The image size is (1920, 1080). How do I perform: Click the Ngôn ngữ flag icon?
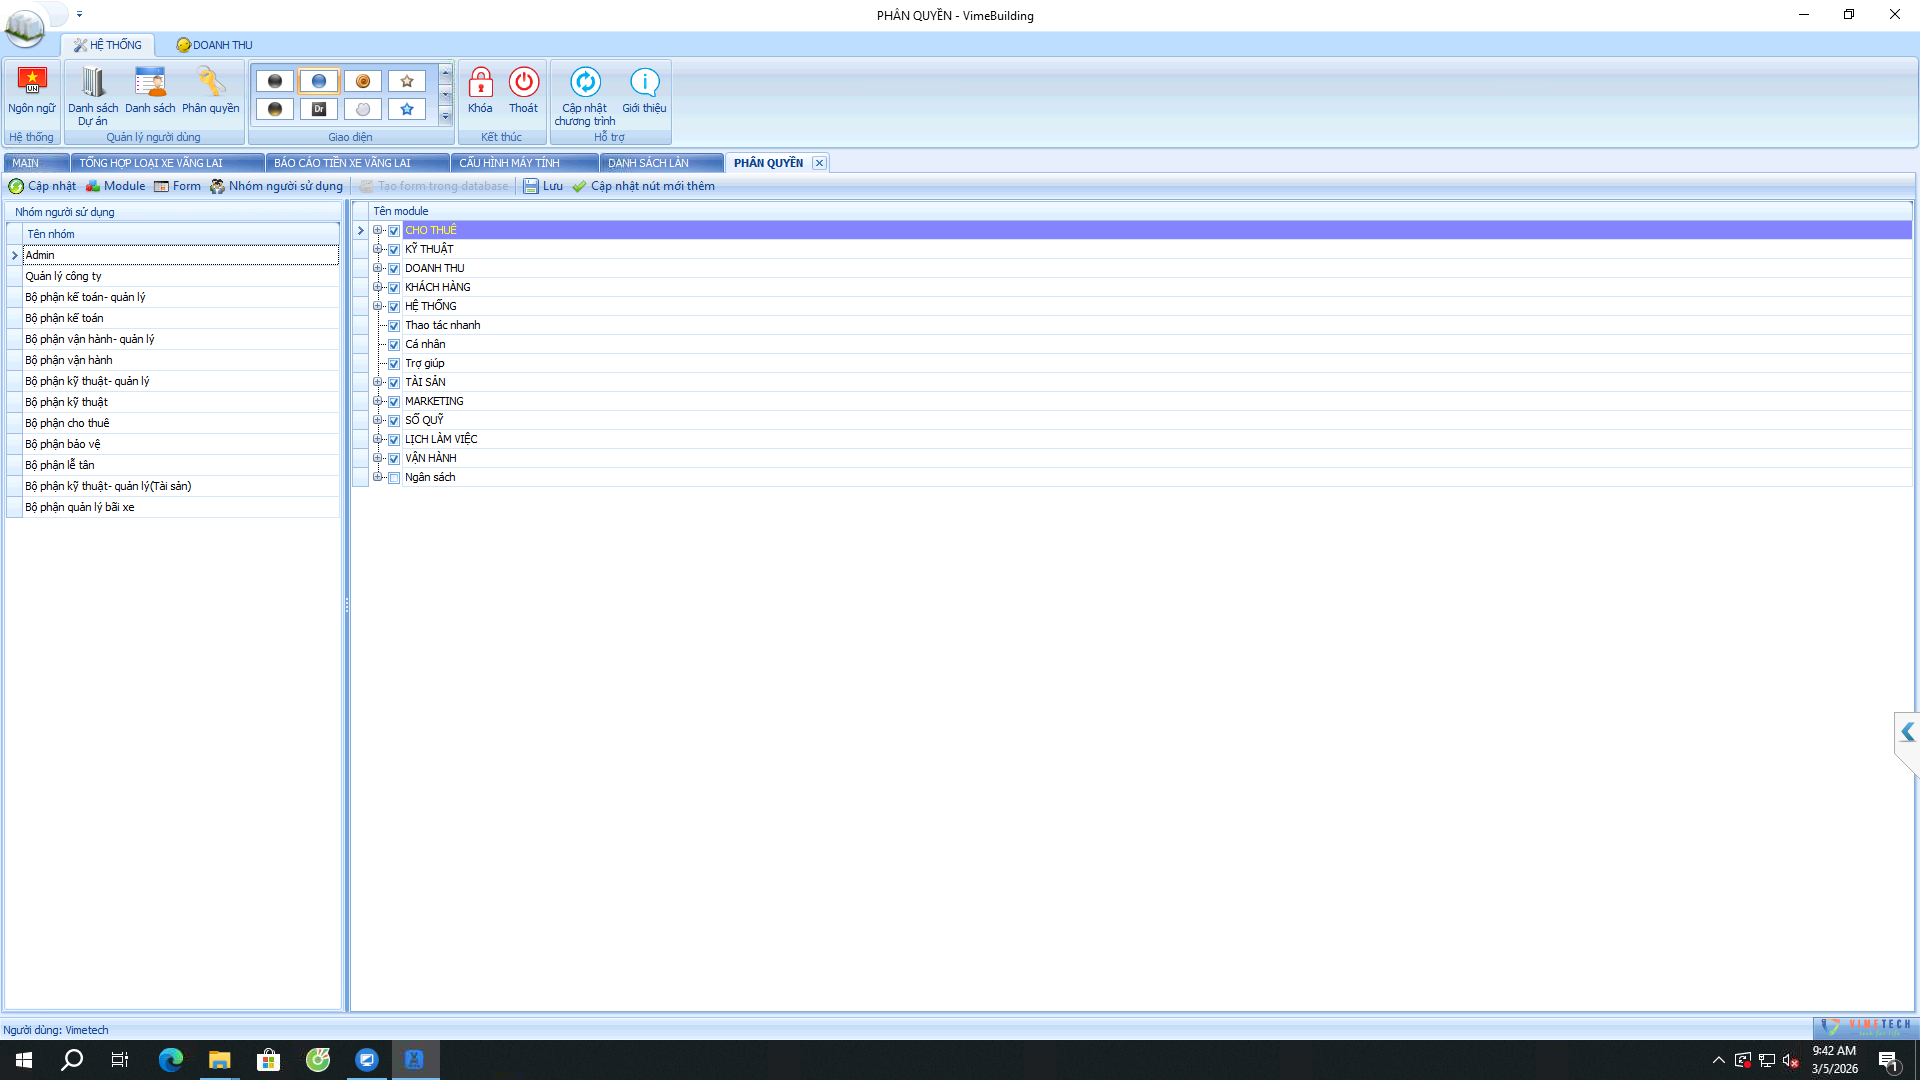[32, 82]
